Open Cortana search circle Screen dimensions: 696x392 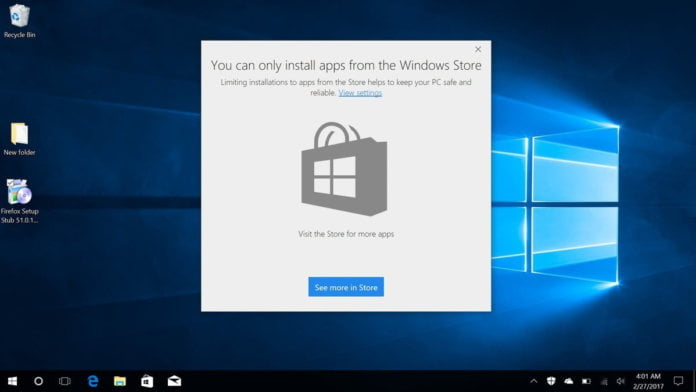click(39, 381)
